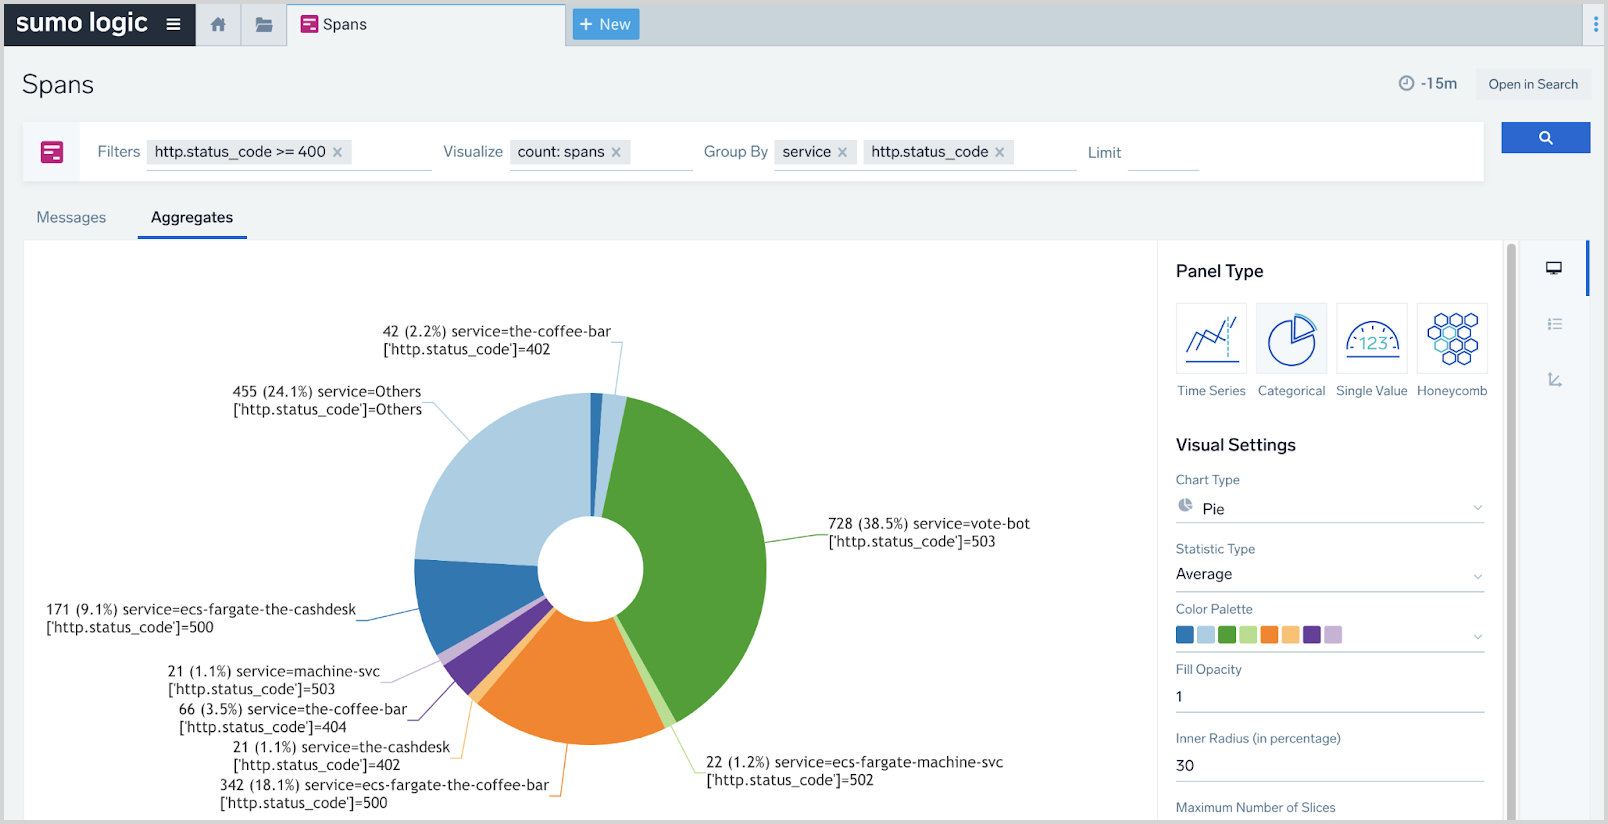Expand the Chart Type dropdown

(x=1329, y=508)
